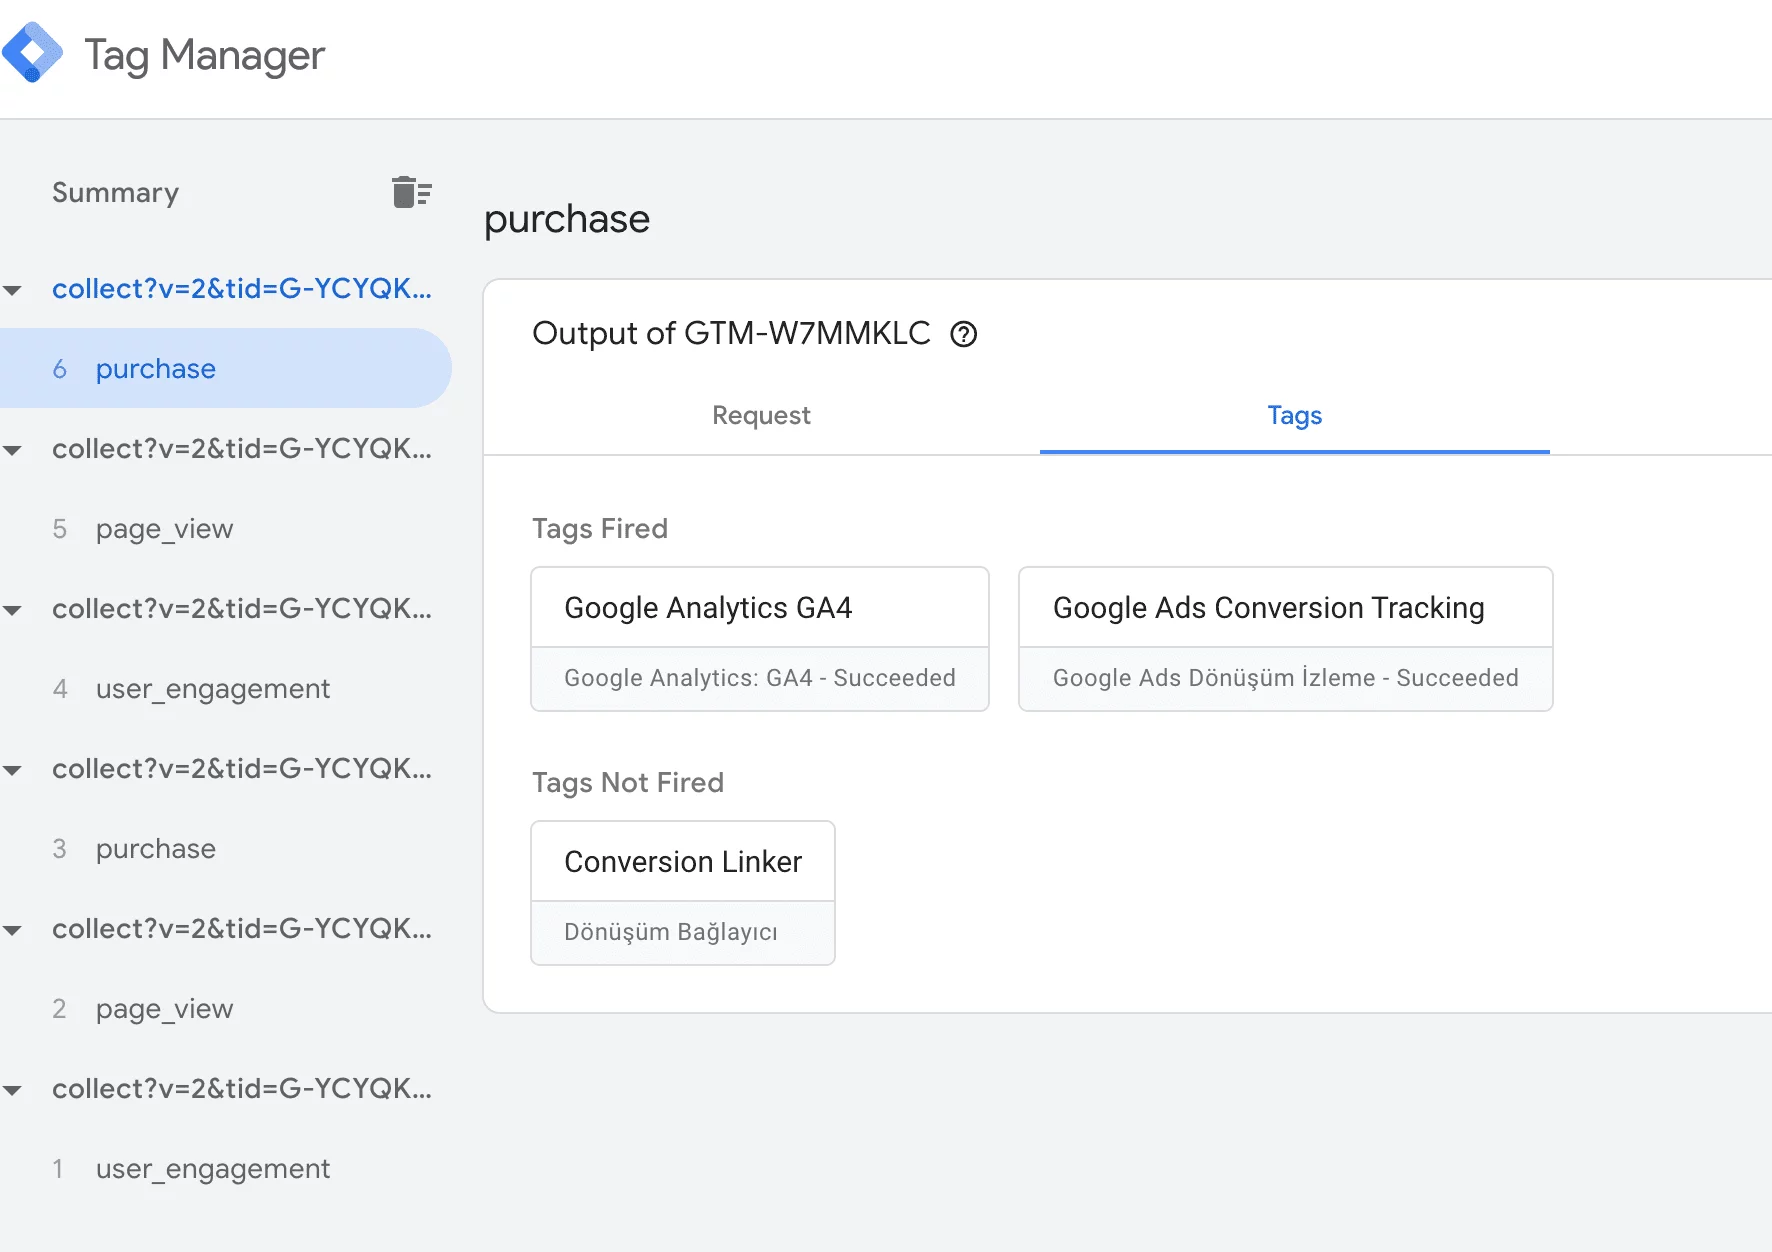Screen dimensions: 1772x1252
Task: Open the Google Ads Conversion Tracking tag card
Action: point(1285,639)
